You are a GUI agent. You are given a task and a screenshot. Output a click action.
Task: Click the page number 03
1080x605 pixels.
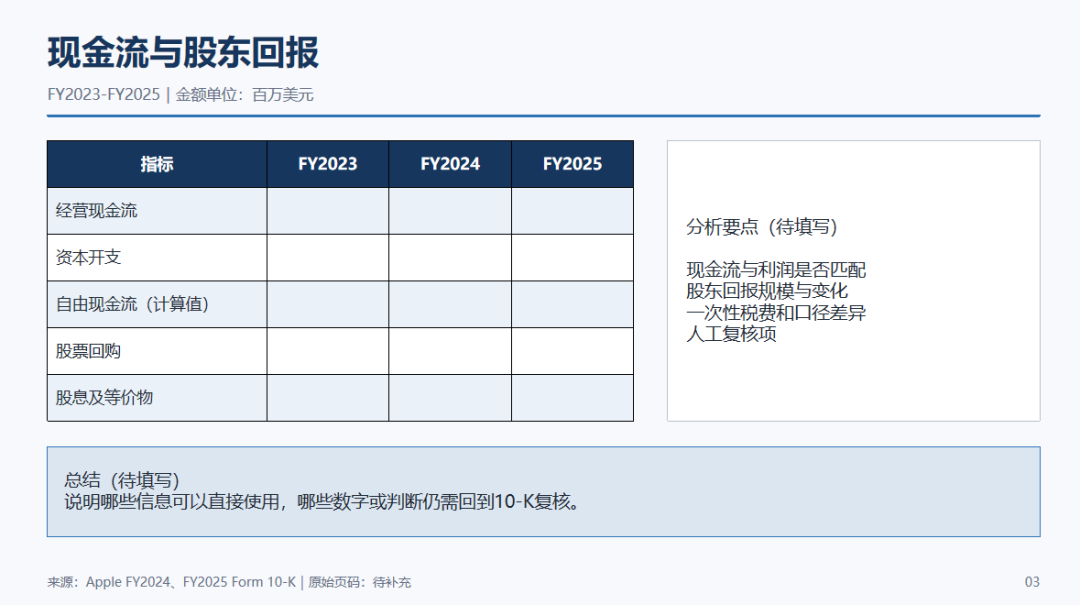pos(1032,582)
